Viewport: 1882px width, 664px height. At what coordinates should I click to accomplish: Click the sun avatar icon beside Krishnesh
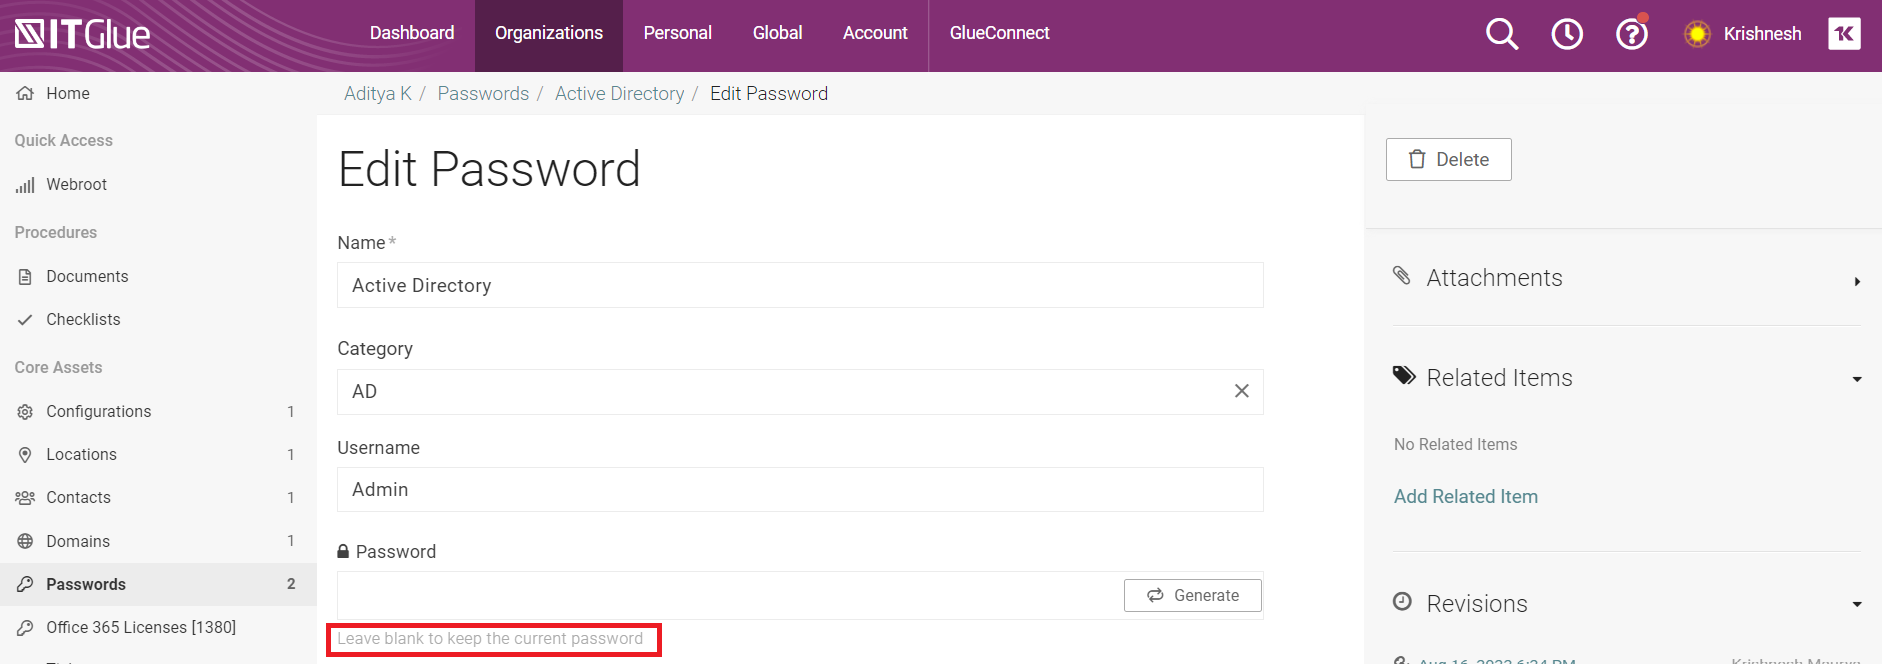pyautogui.click(x=1697, y=34)
